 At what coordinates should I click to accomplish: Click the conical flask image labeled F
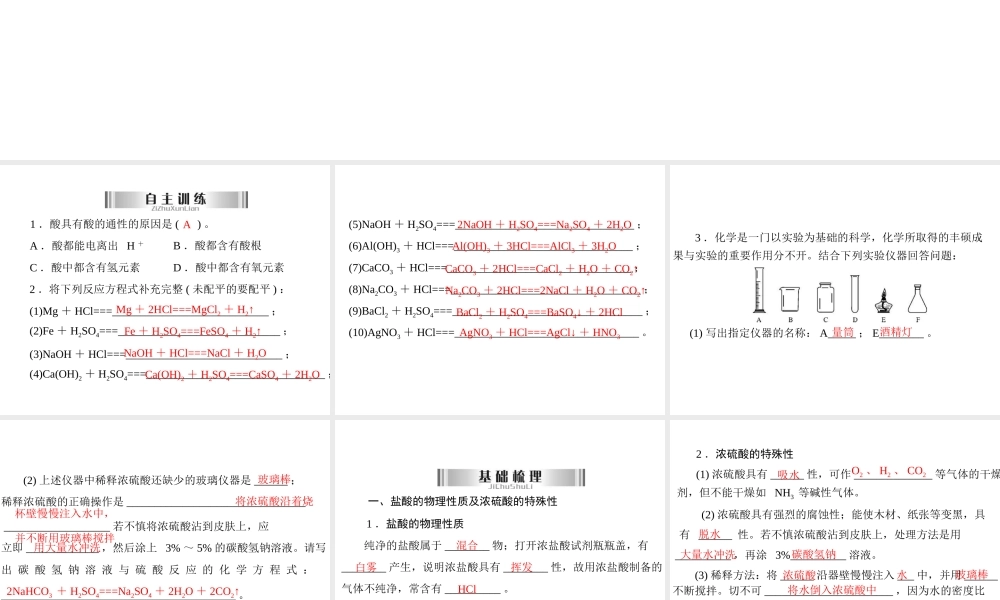[918, 299]
